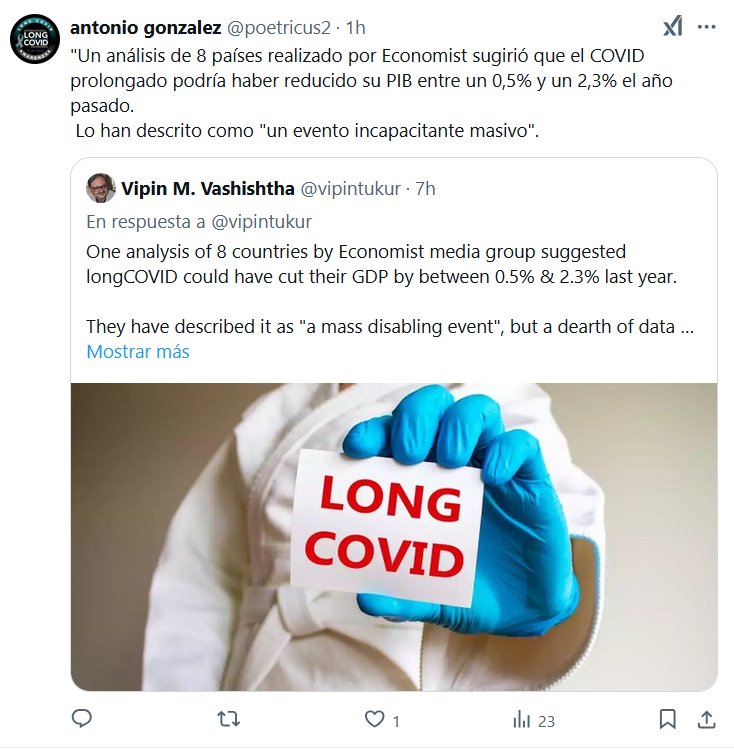This screenshot has width=734, height=750.
Task: Open the @poetricus2 handle
Action: [278, 28]
